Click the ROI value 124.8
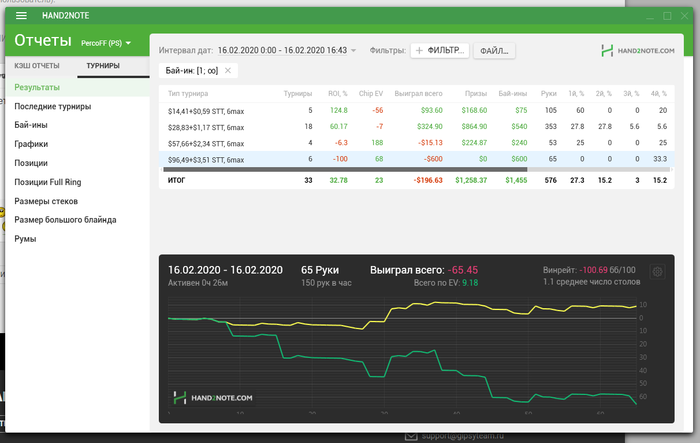The image size is (700, 443). click(338, 110)
